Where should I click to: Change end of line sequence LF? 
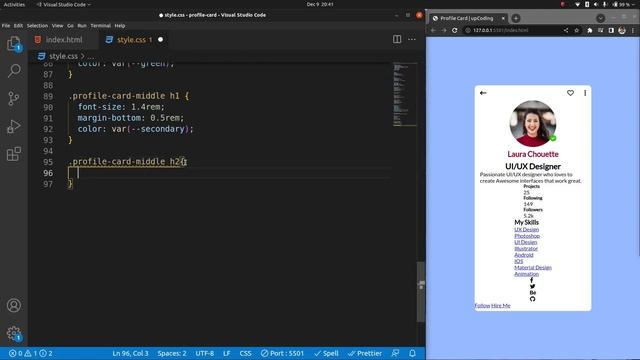pos(227,353)
